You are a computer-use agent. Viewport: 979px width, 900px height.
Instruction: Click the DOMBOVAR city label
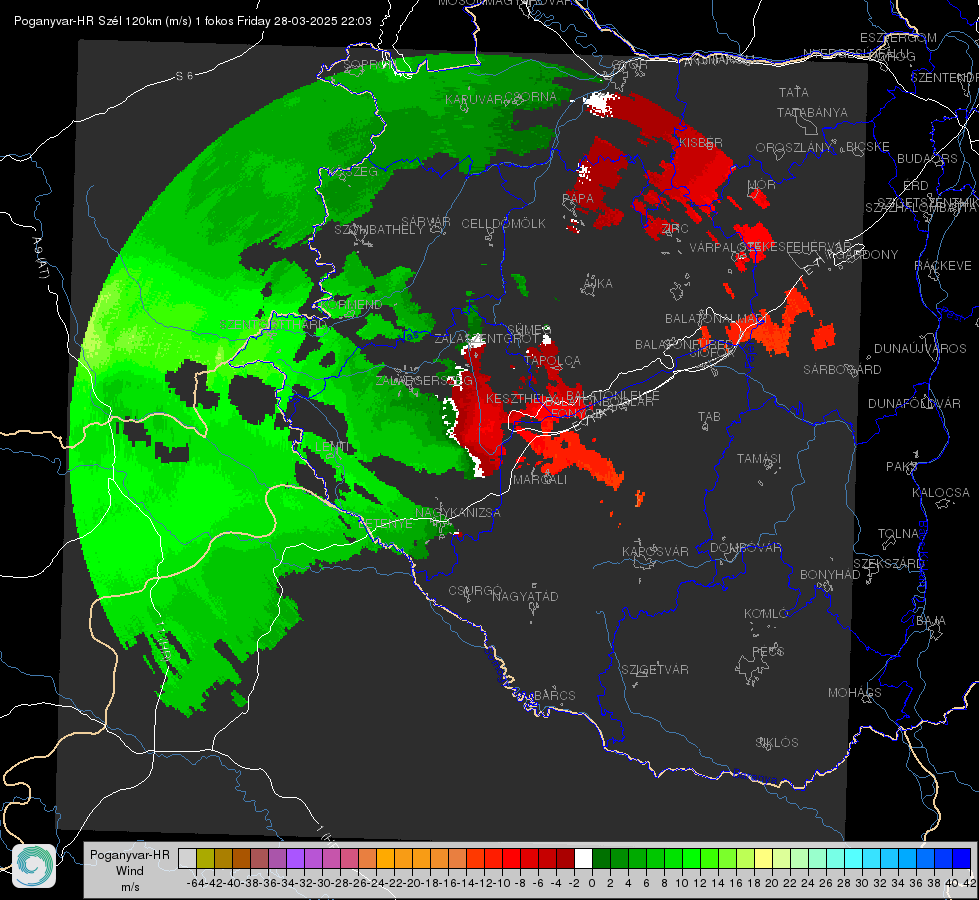click(745, 548)
